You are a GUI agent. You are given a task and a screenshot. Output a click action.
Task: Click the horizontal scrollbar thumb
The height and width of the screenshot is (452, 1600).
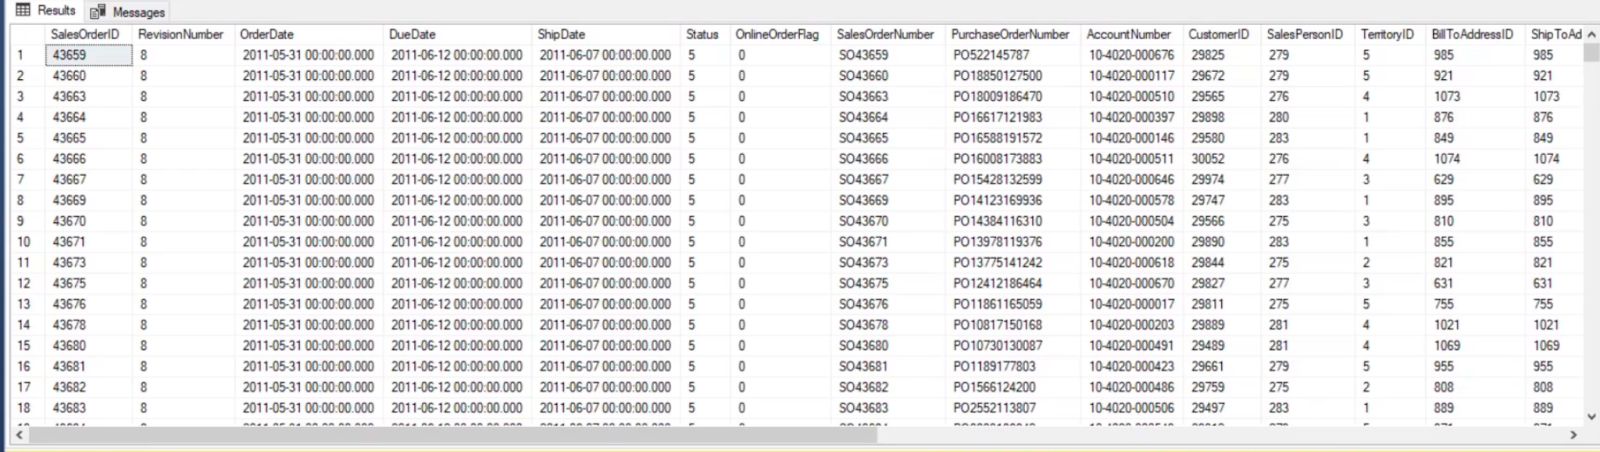pyautogui.click(x=452, y=435)
